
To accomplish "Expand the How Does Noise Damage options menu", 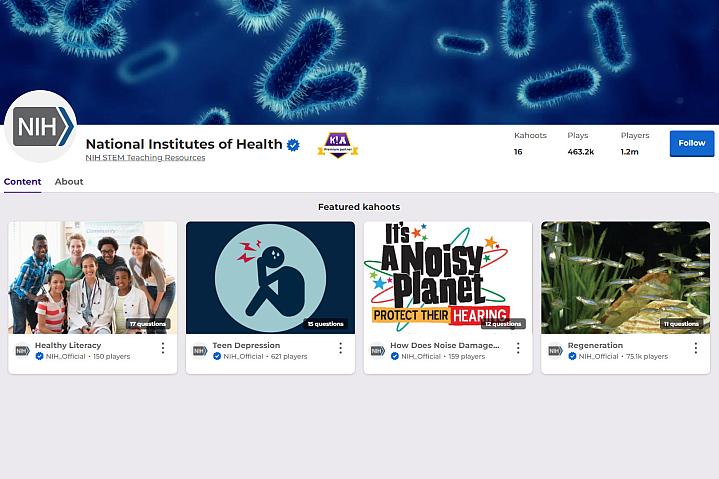I will pyautogui.click(x=518, y=348).
